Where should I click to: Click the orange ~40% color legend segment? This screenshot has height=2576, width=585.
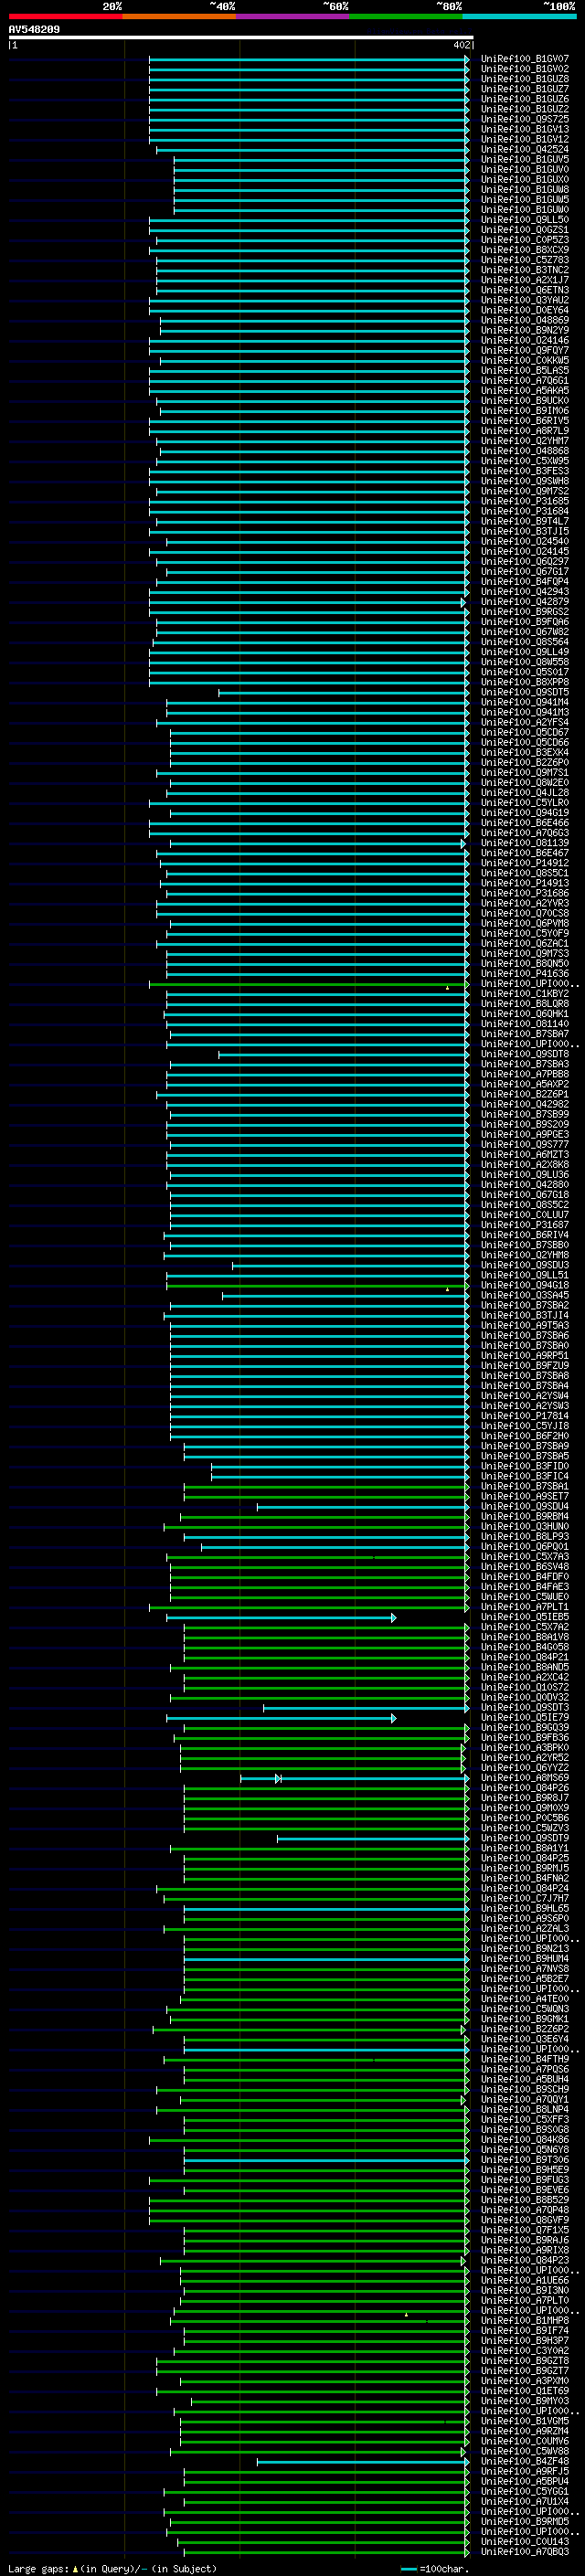tap(179, 16)
